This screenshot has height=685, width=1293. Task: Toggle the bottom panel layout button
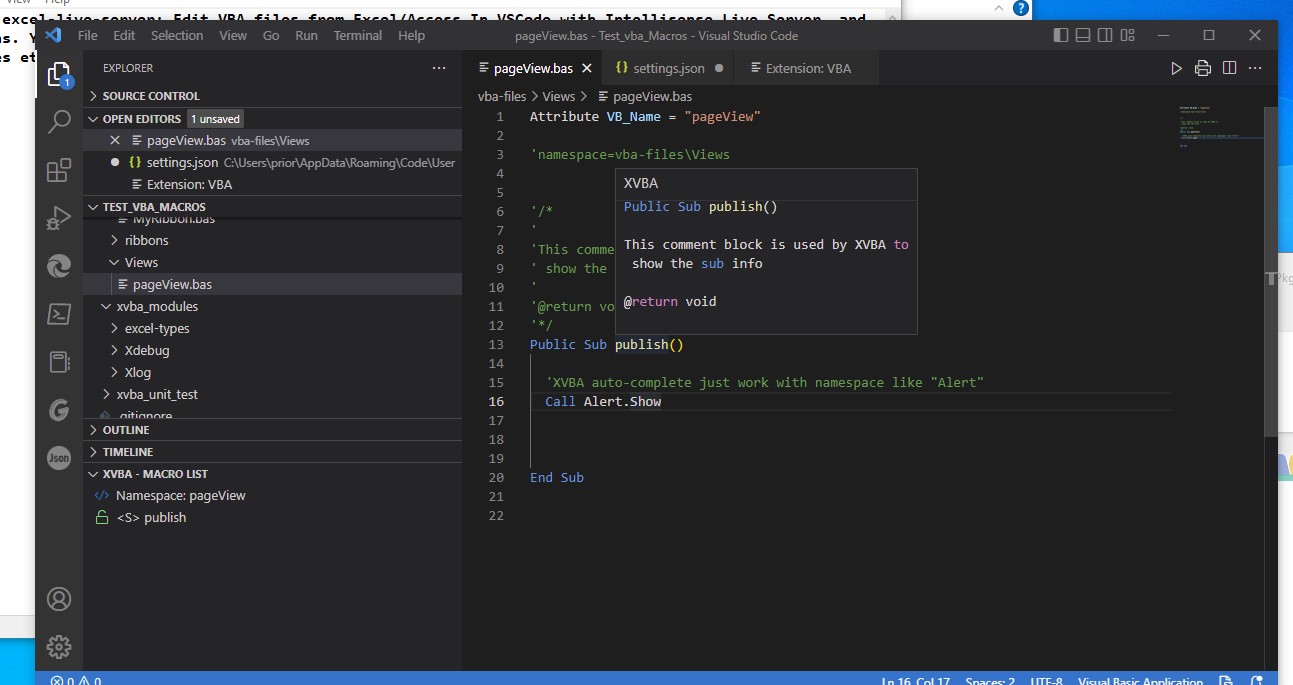click(1083, 35)
